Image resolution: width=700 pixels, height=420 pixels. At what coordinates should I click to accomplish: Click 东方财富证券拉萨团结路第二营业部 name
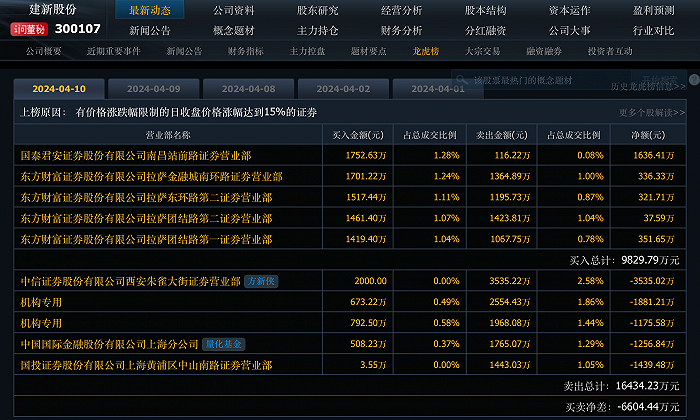146,219
